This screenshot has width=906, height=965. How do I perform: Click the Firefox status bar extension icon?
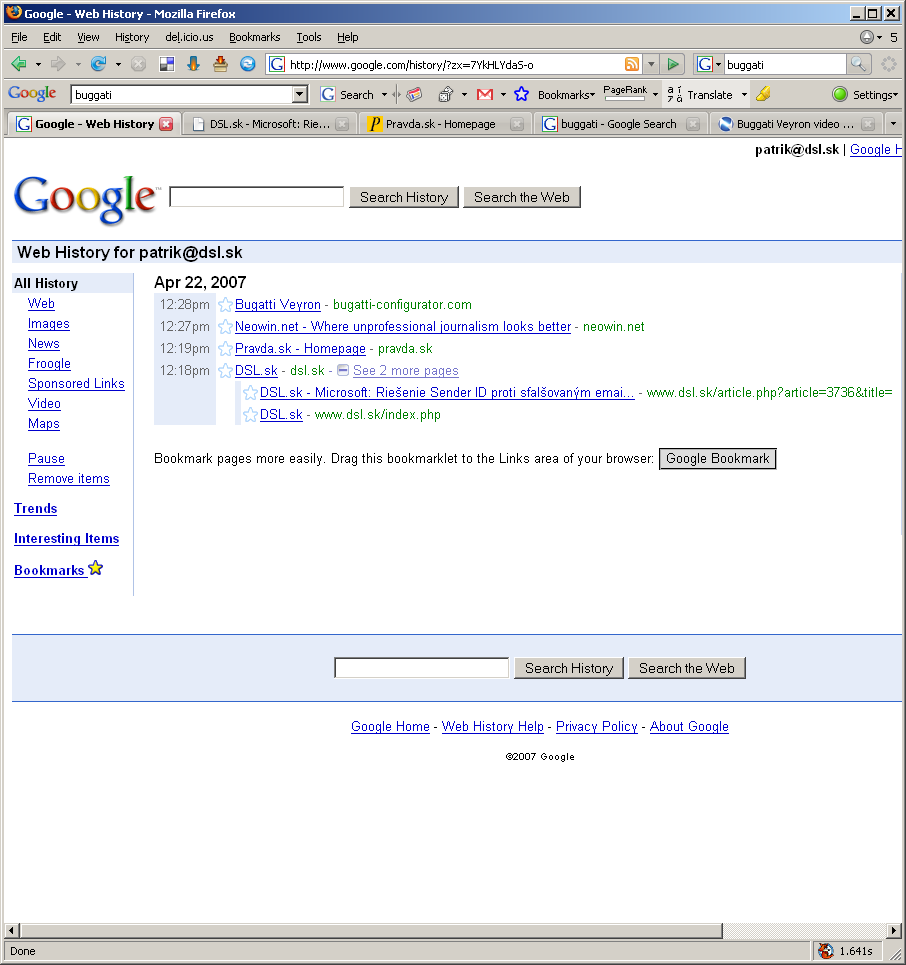(825, 951)
